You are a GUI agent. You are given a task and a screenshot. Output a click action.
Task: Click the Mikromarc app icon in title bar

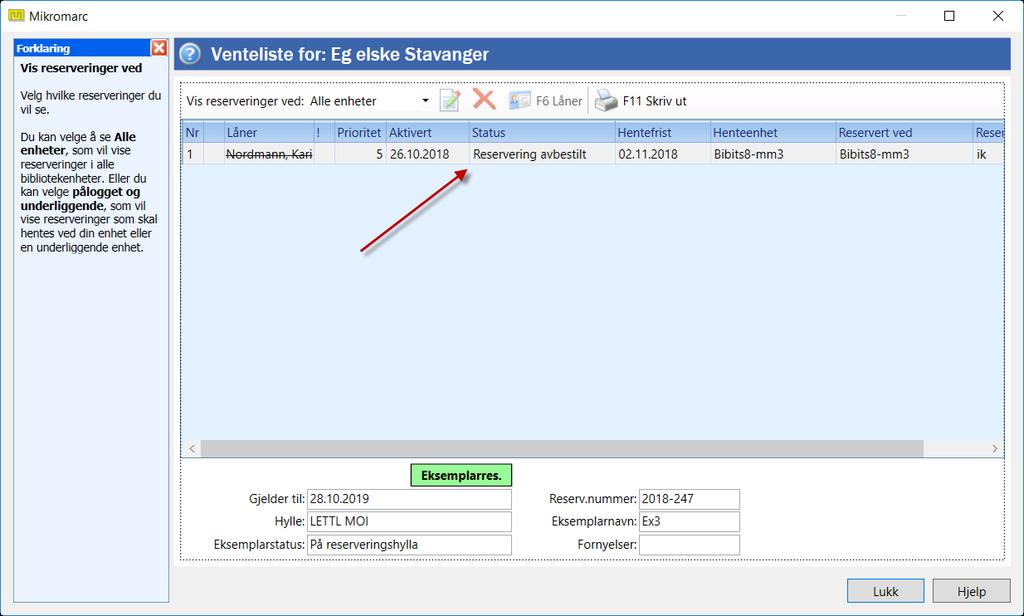[16, 16]
